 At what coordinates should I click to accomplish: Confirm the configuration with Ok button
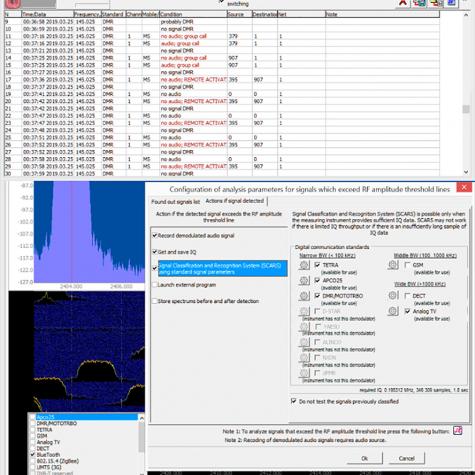click(x=364, y=458)
